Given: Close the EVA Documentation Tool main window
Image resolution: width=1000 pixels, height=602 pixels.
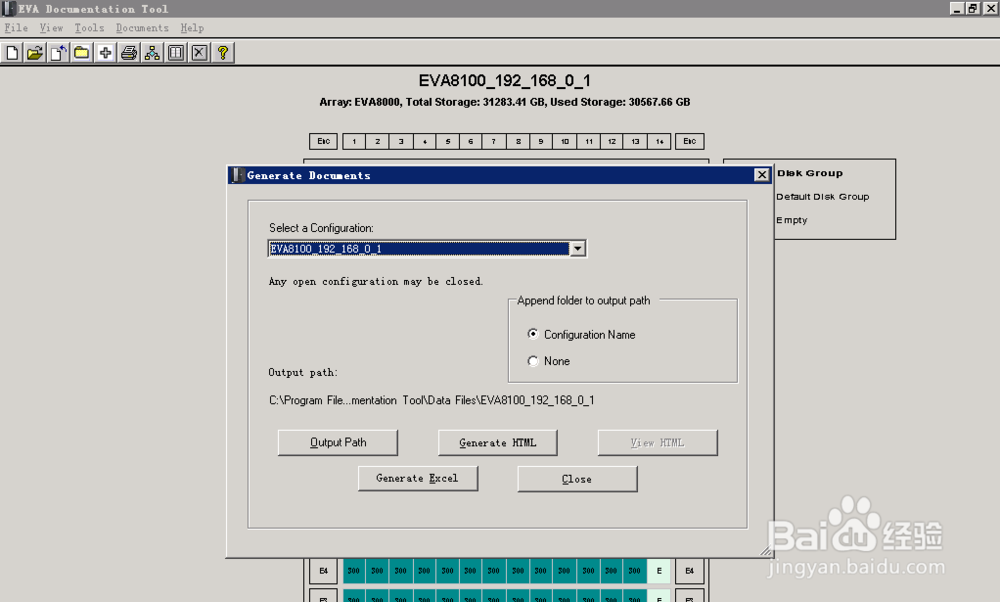Looking at the screenshot, I should pyautogui.click(x=990, y=8).
